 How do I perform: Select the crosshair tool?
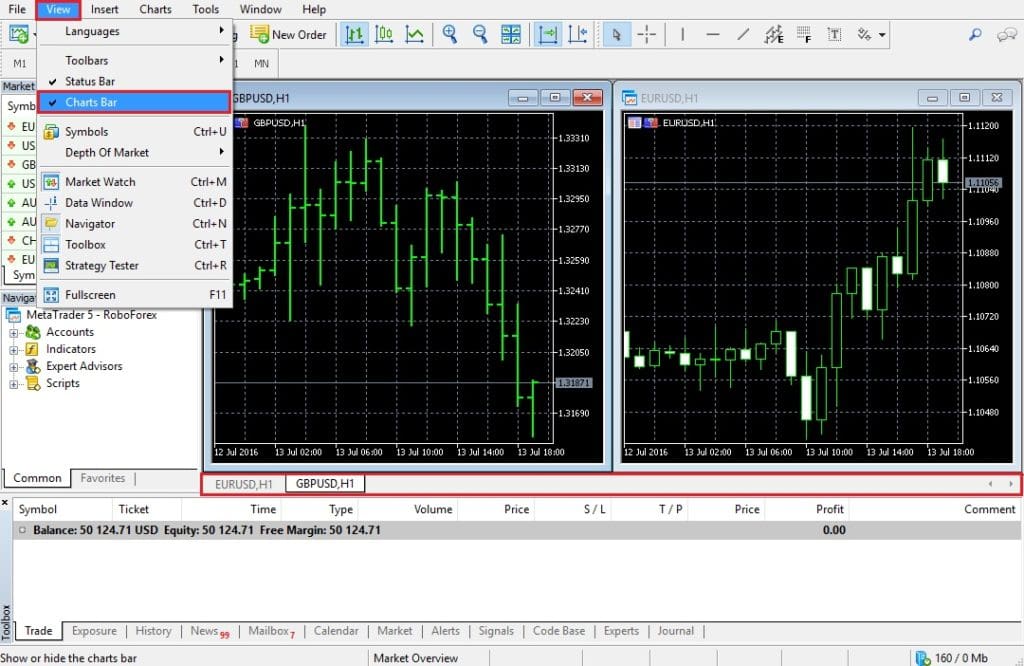(x=647, y=35)
